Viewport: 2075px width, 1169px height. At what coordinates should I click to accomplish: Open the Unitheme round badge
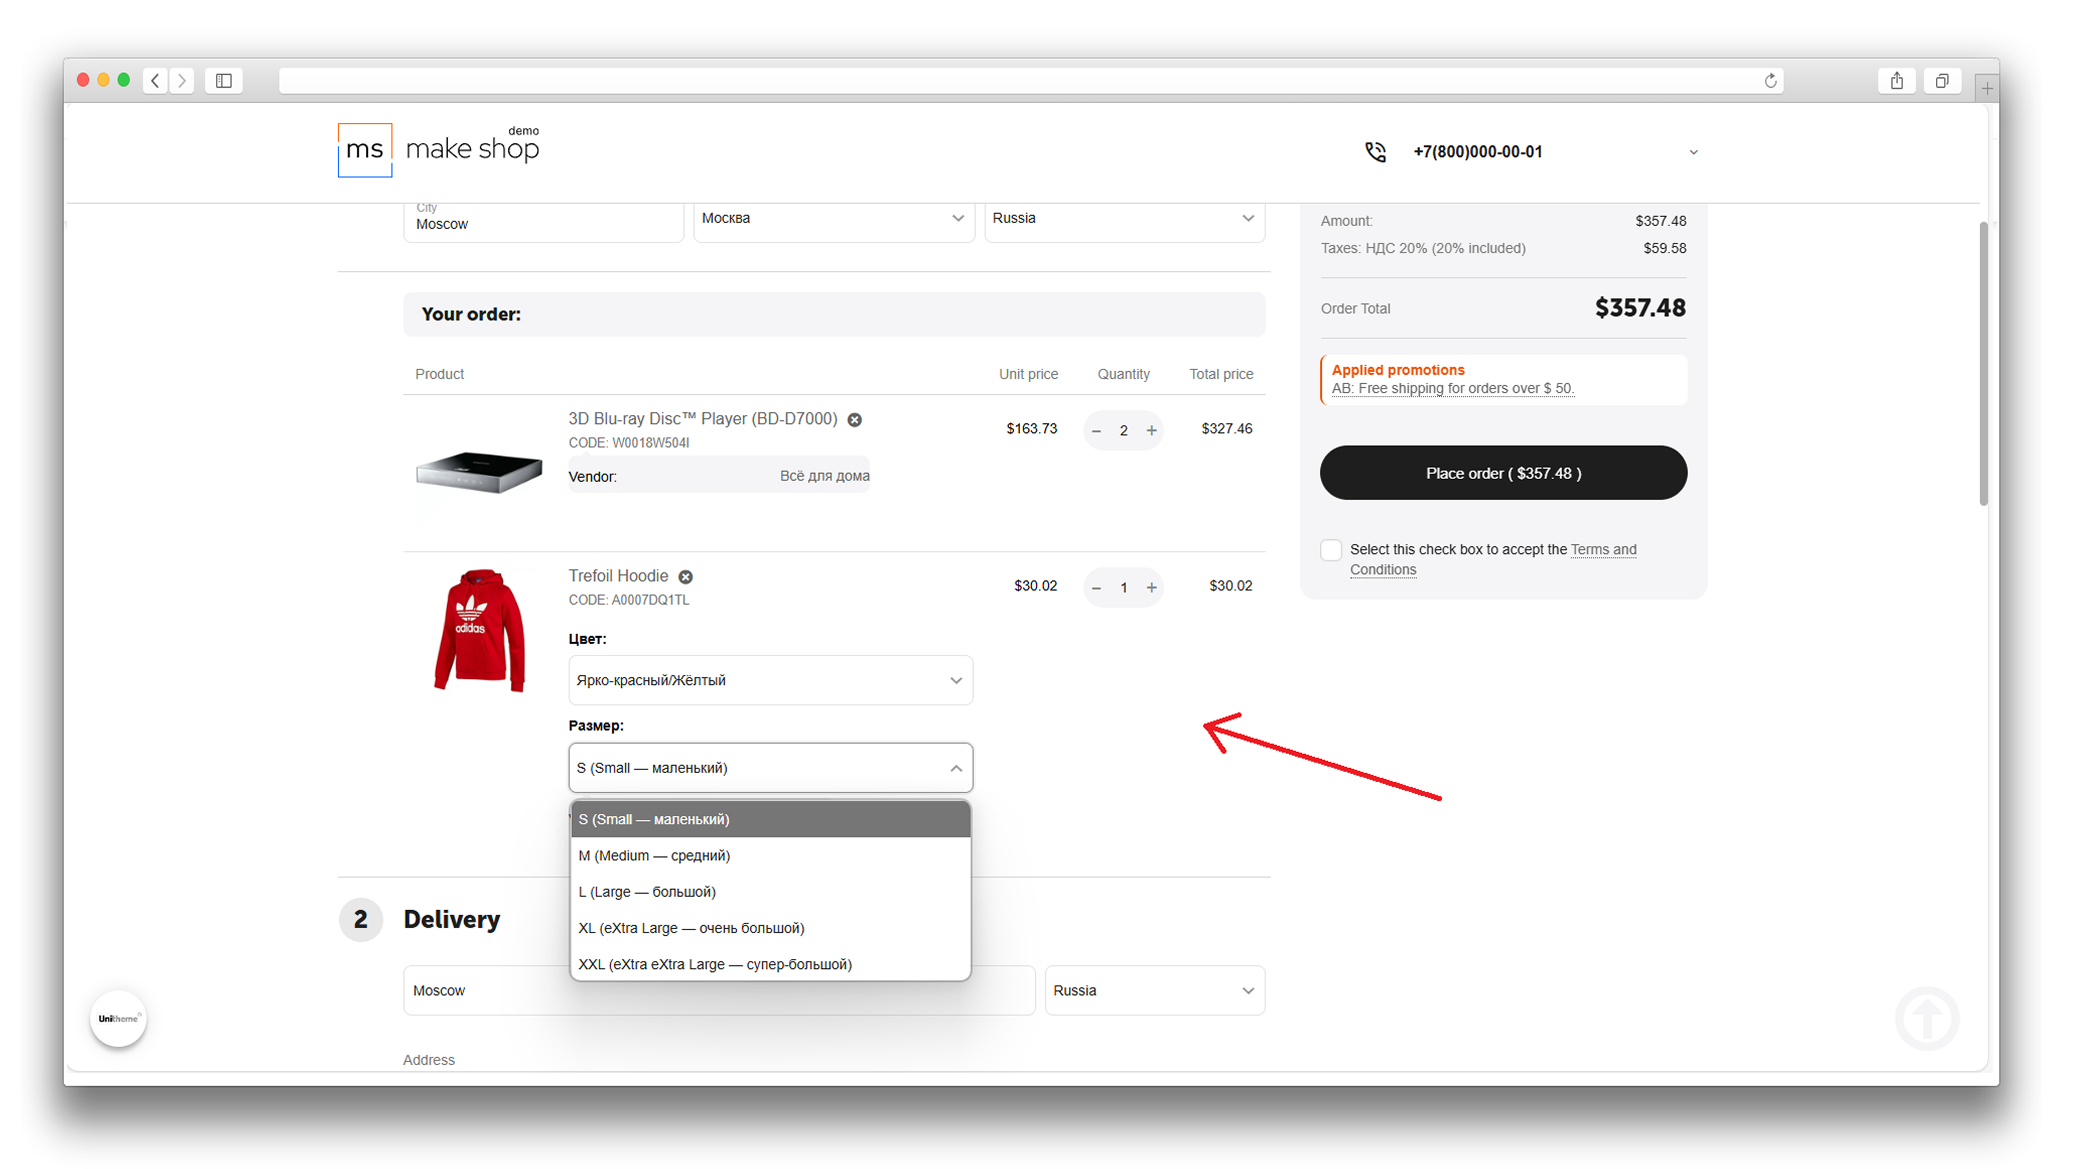click(x=118, y=1018)
